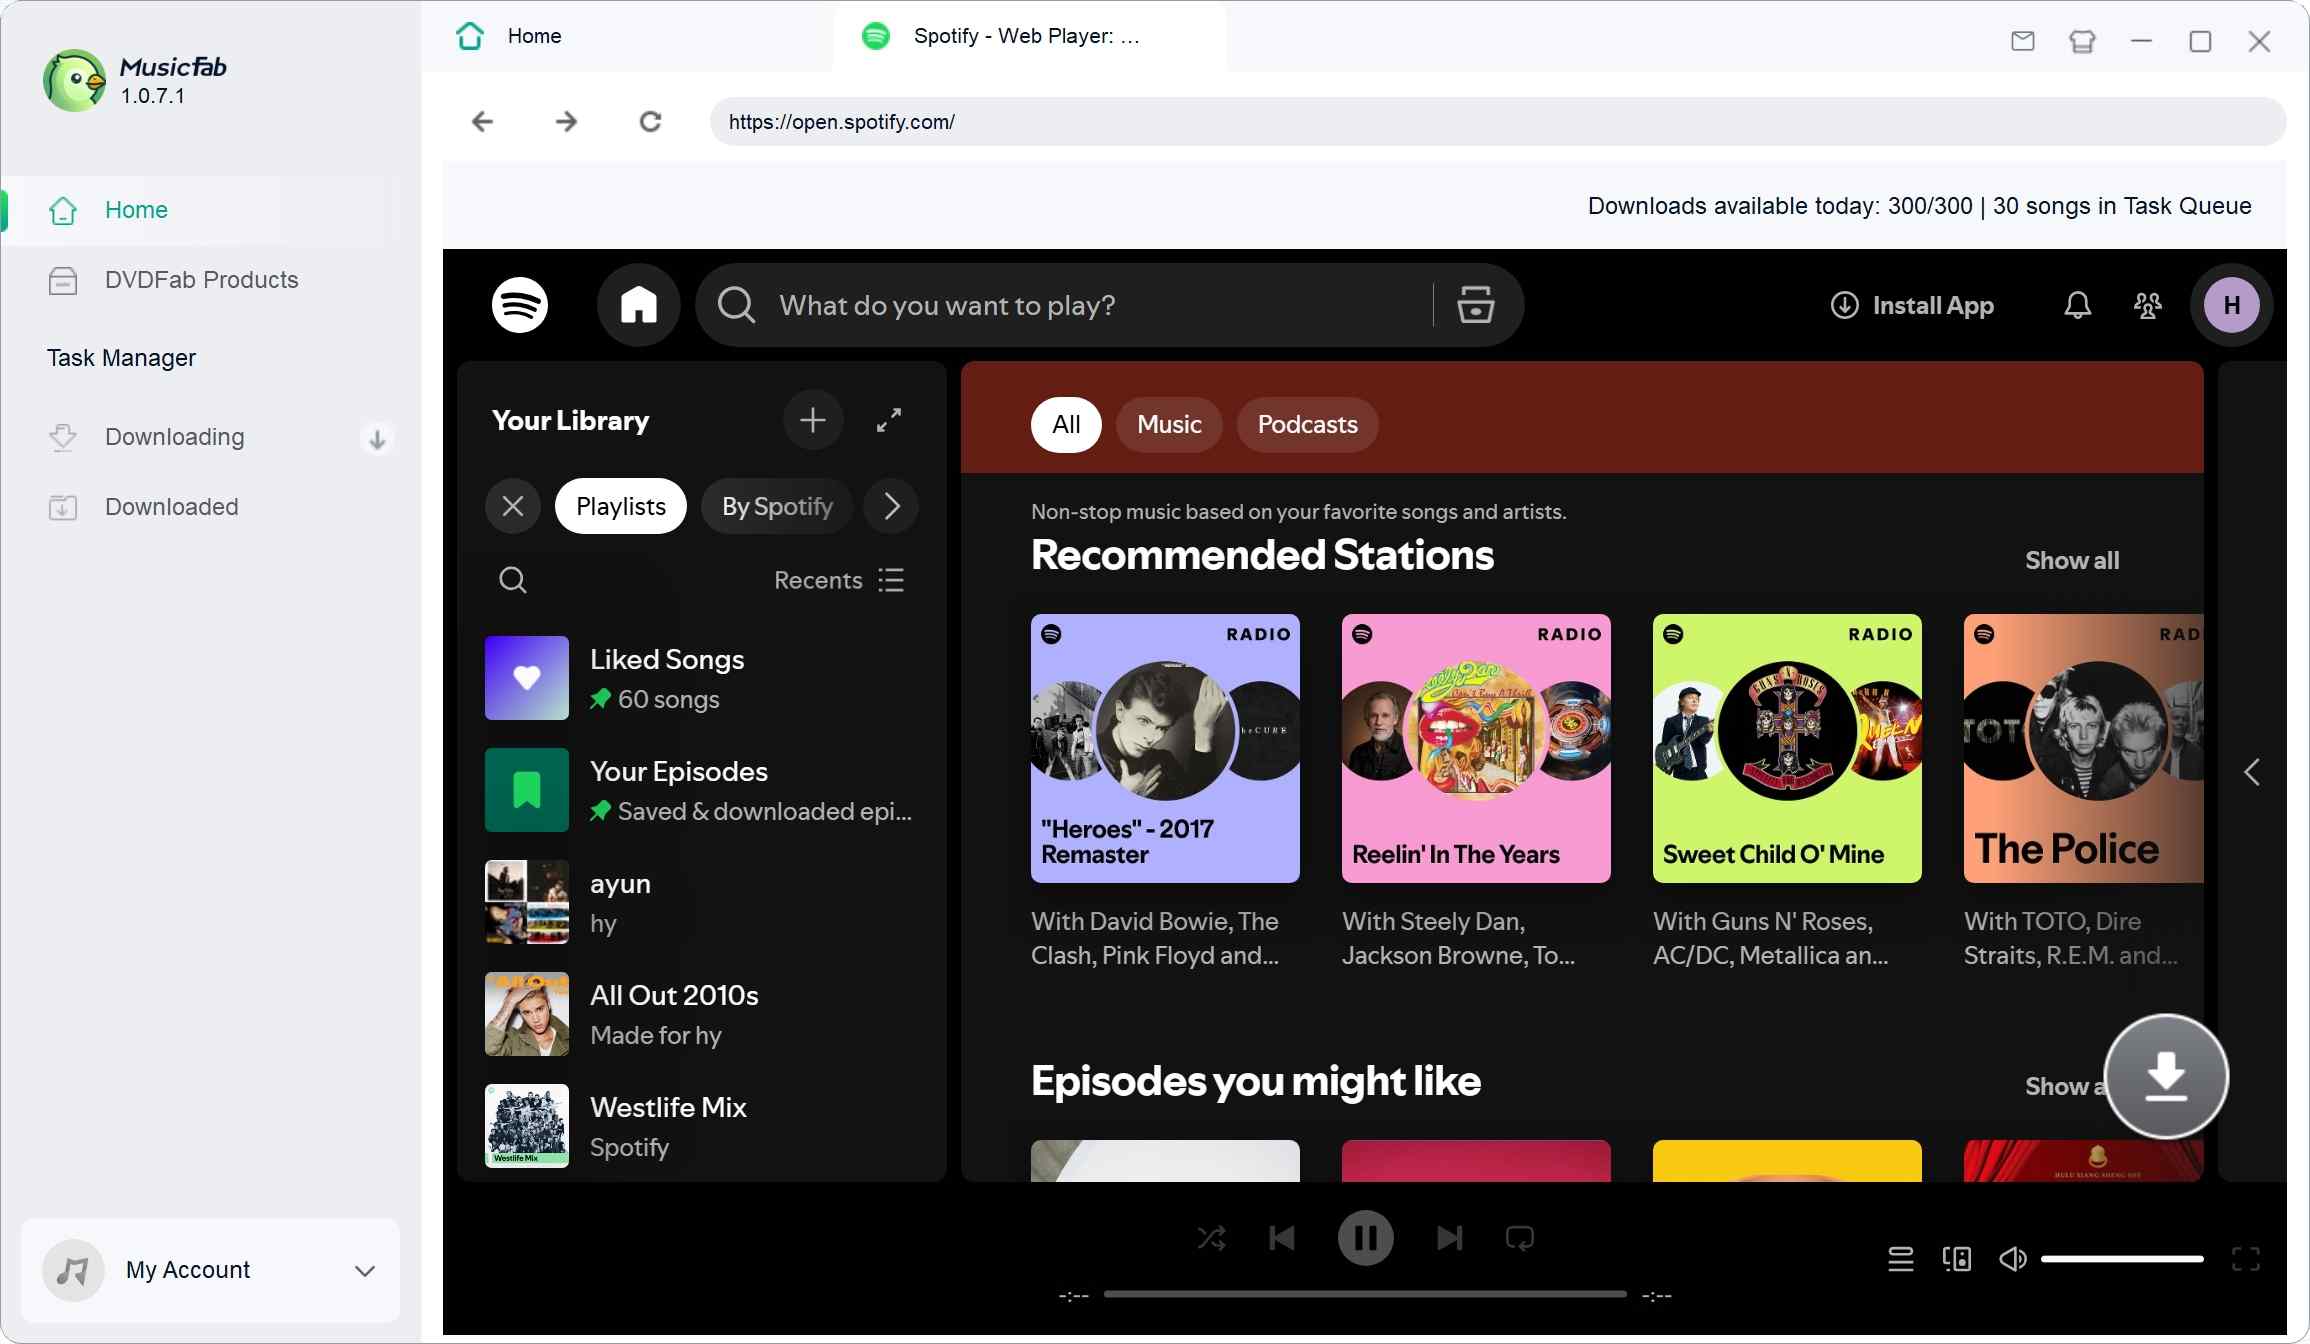Select the Playlists filter chip
Image resolution: width=2310 pixels, height=1344 pixels.
coord(621,506)
